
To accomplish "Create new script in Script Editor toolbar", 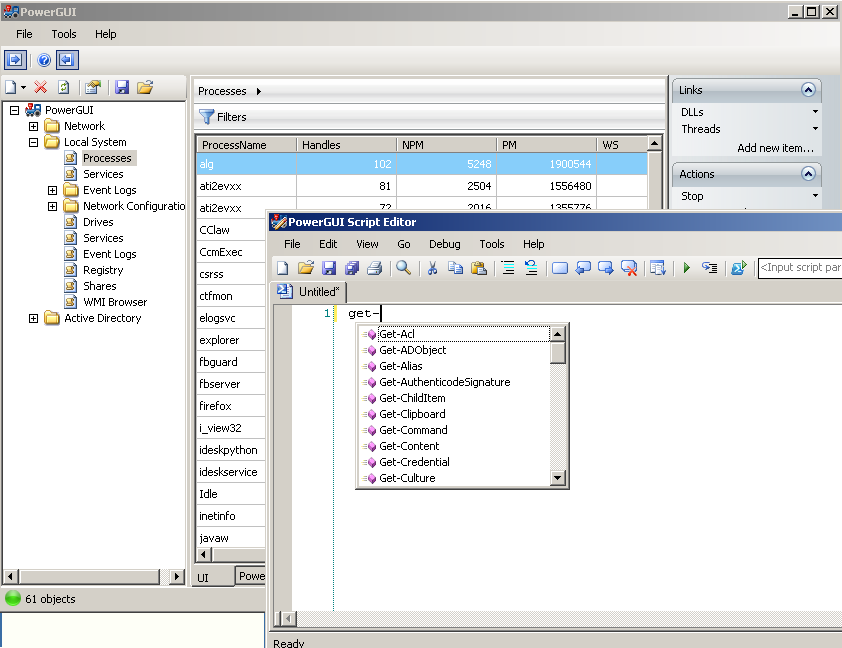I will click(x=282, y=267).
